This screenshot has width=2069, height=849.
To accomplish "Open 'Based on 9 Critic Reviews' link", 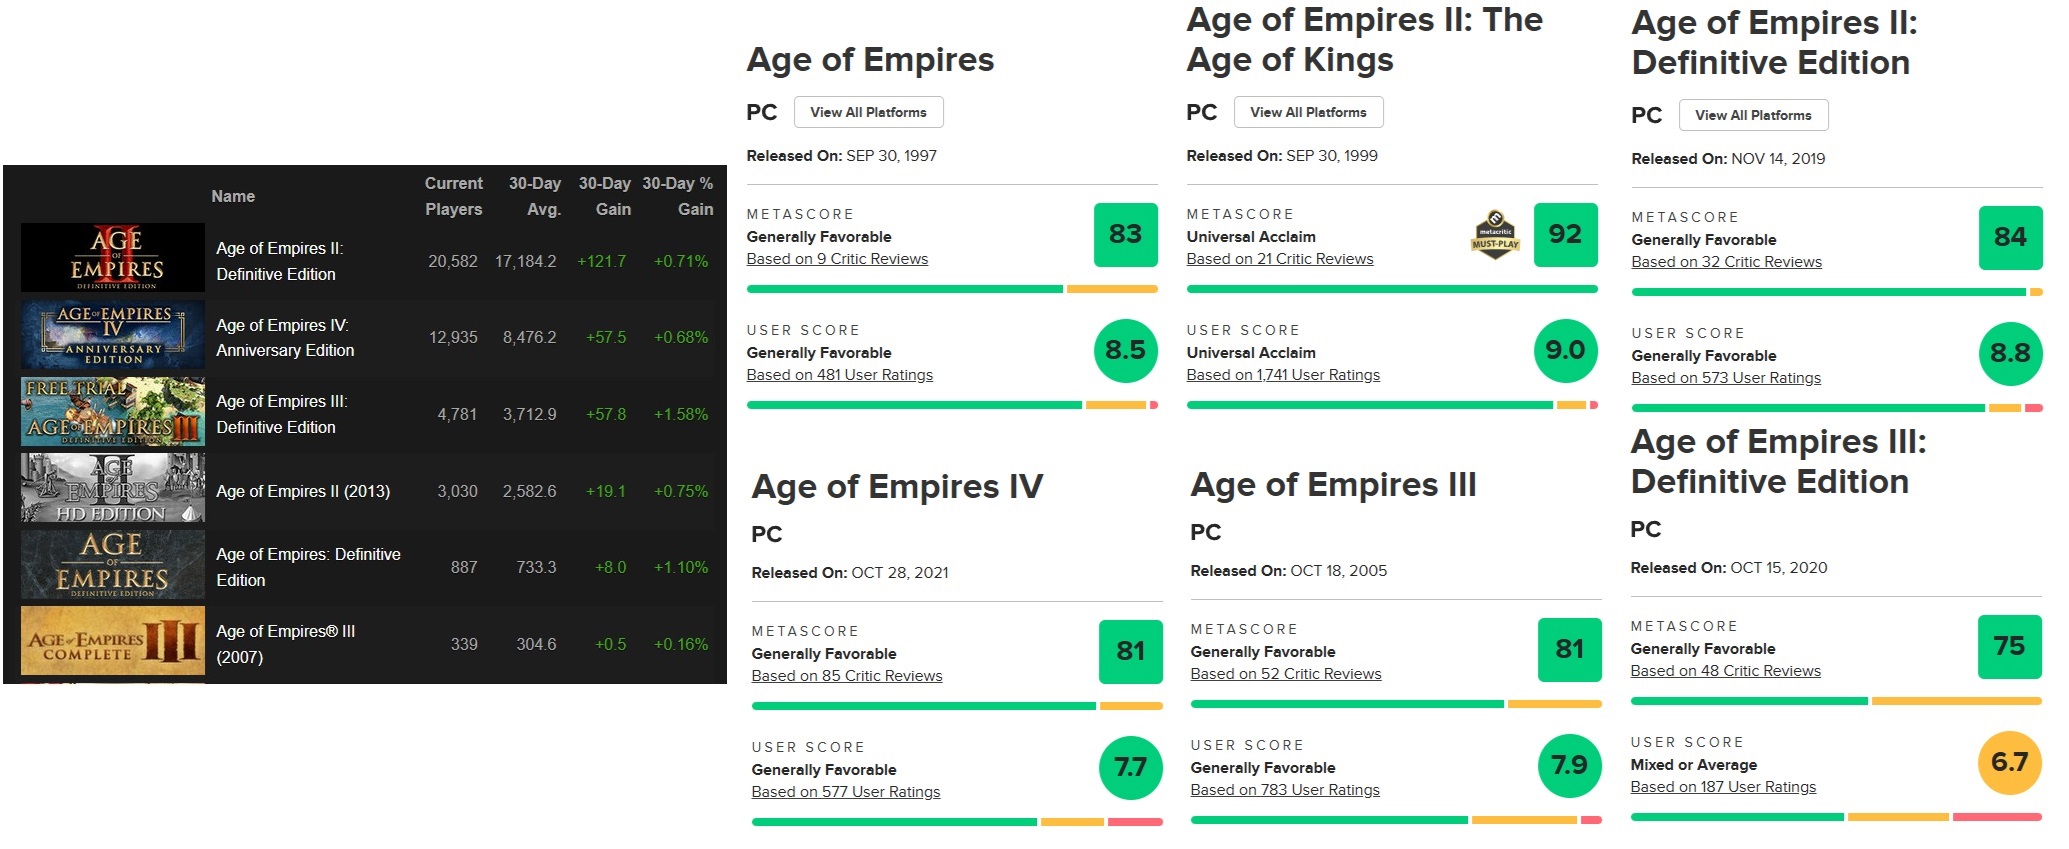I will [837, 259].
